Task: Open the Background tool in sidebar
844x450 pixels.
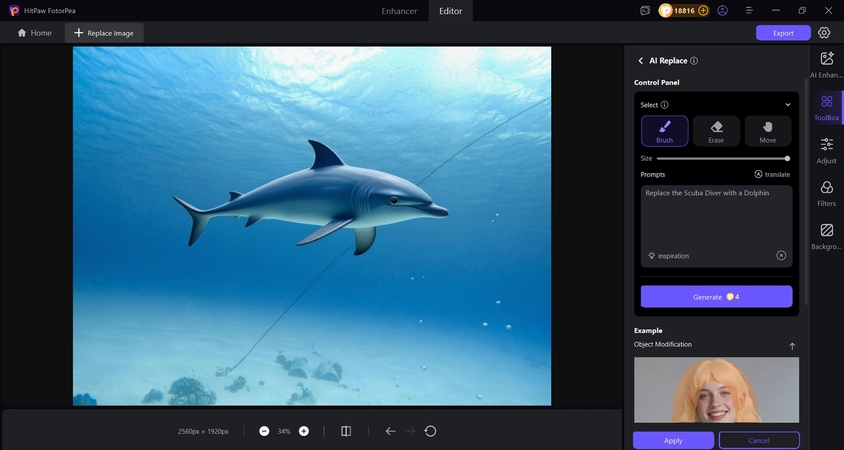Action: [x=827, y=236]
